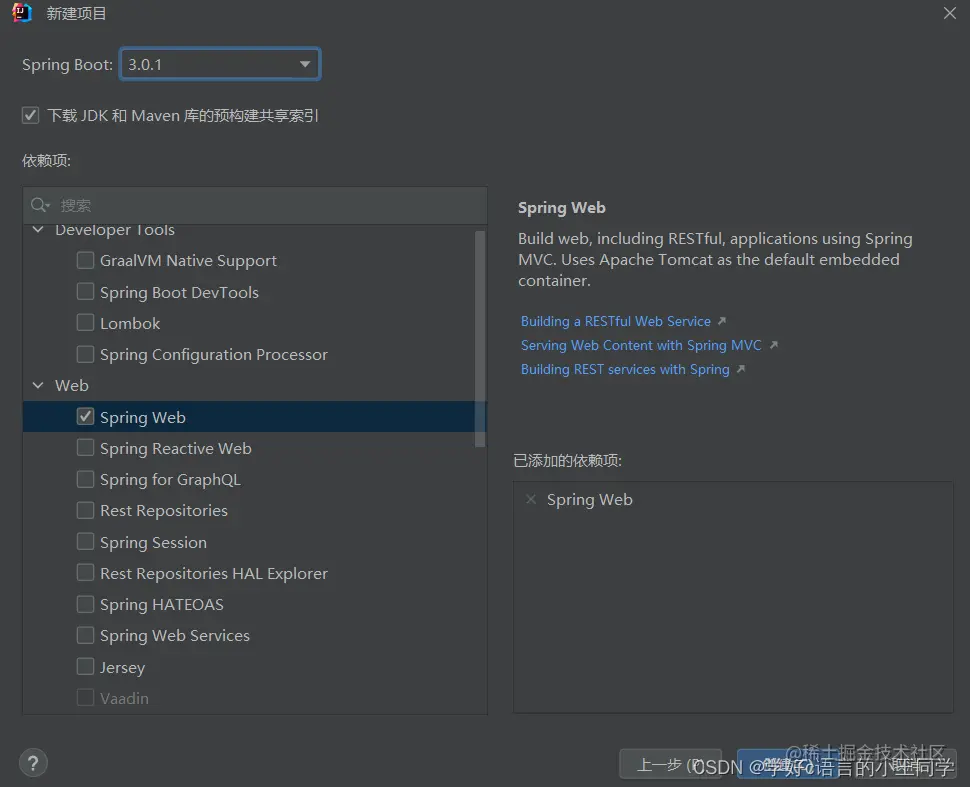Select the Rest Repositories HAL Explorer label
Screen dimensions: 970x787
click(x=213, y=574)
